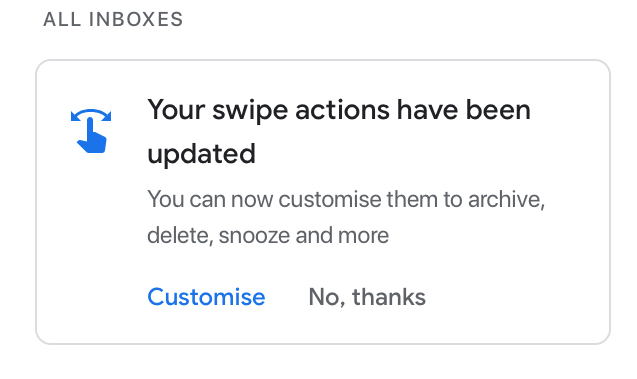
Task: Click the word "actions" in the card heading
Action: point(342,110)
